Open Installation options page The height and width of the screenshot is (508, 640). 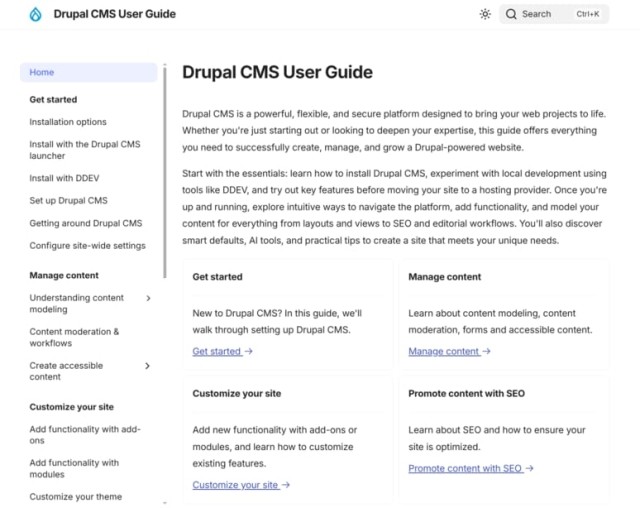(68, 122)
